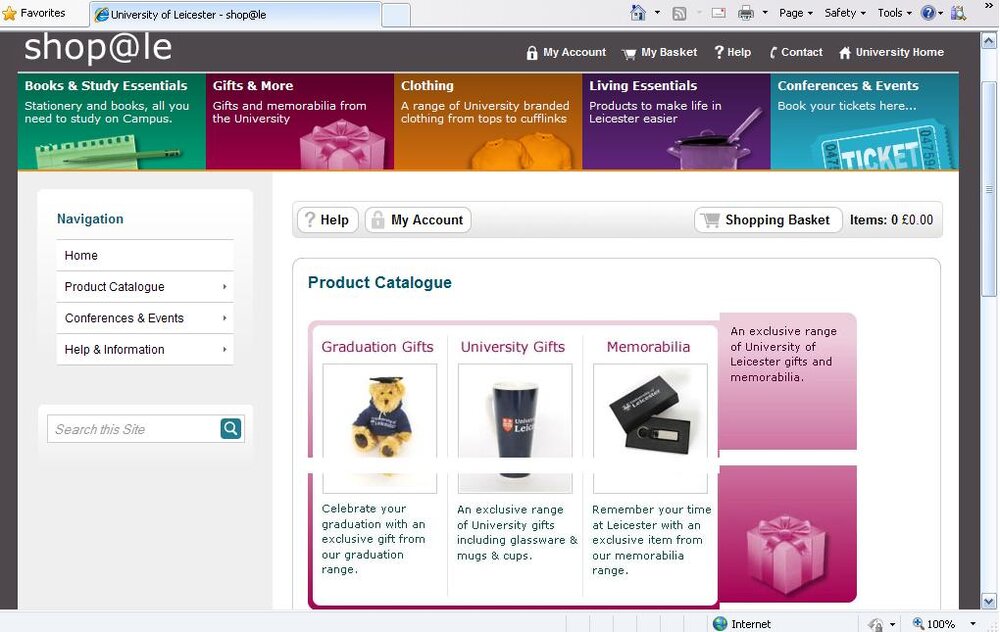Open the Print icon dropdown arrow
The height and width of the screenshot is (632, 1000).
[x=765, y=13]
